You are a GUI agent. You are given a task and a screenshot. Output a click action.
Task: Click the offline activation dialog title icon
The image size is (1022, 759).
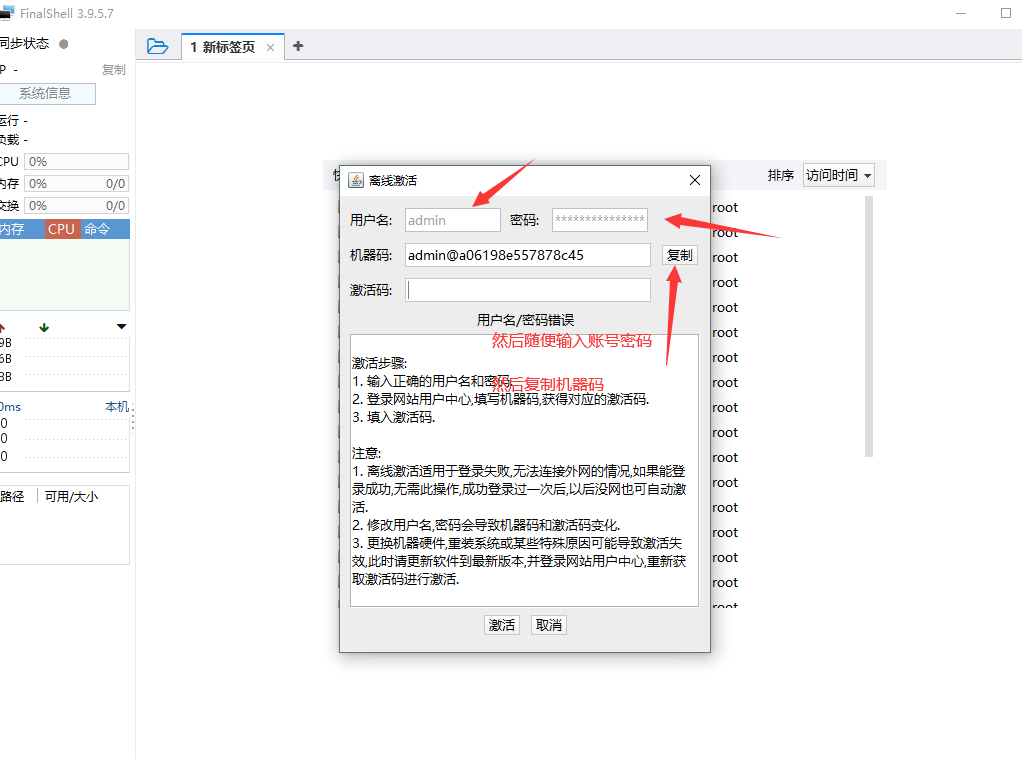click(x=356, y=180)
